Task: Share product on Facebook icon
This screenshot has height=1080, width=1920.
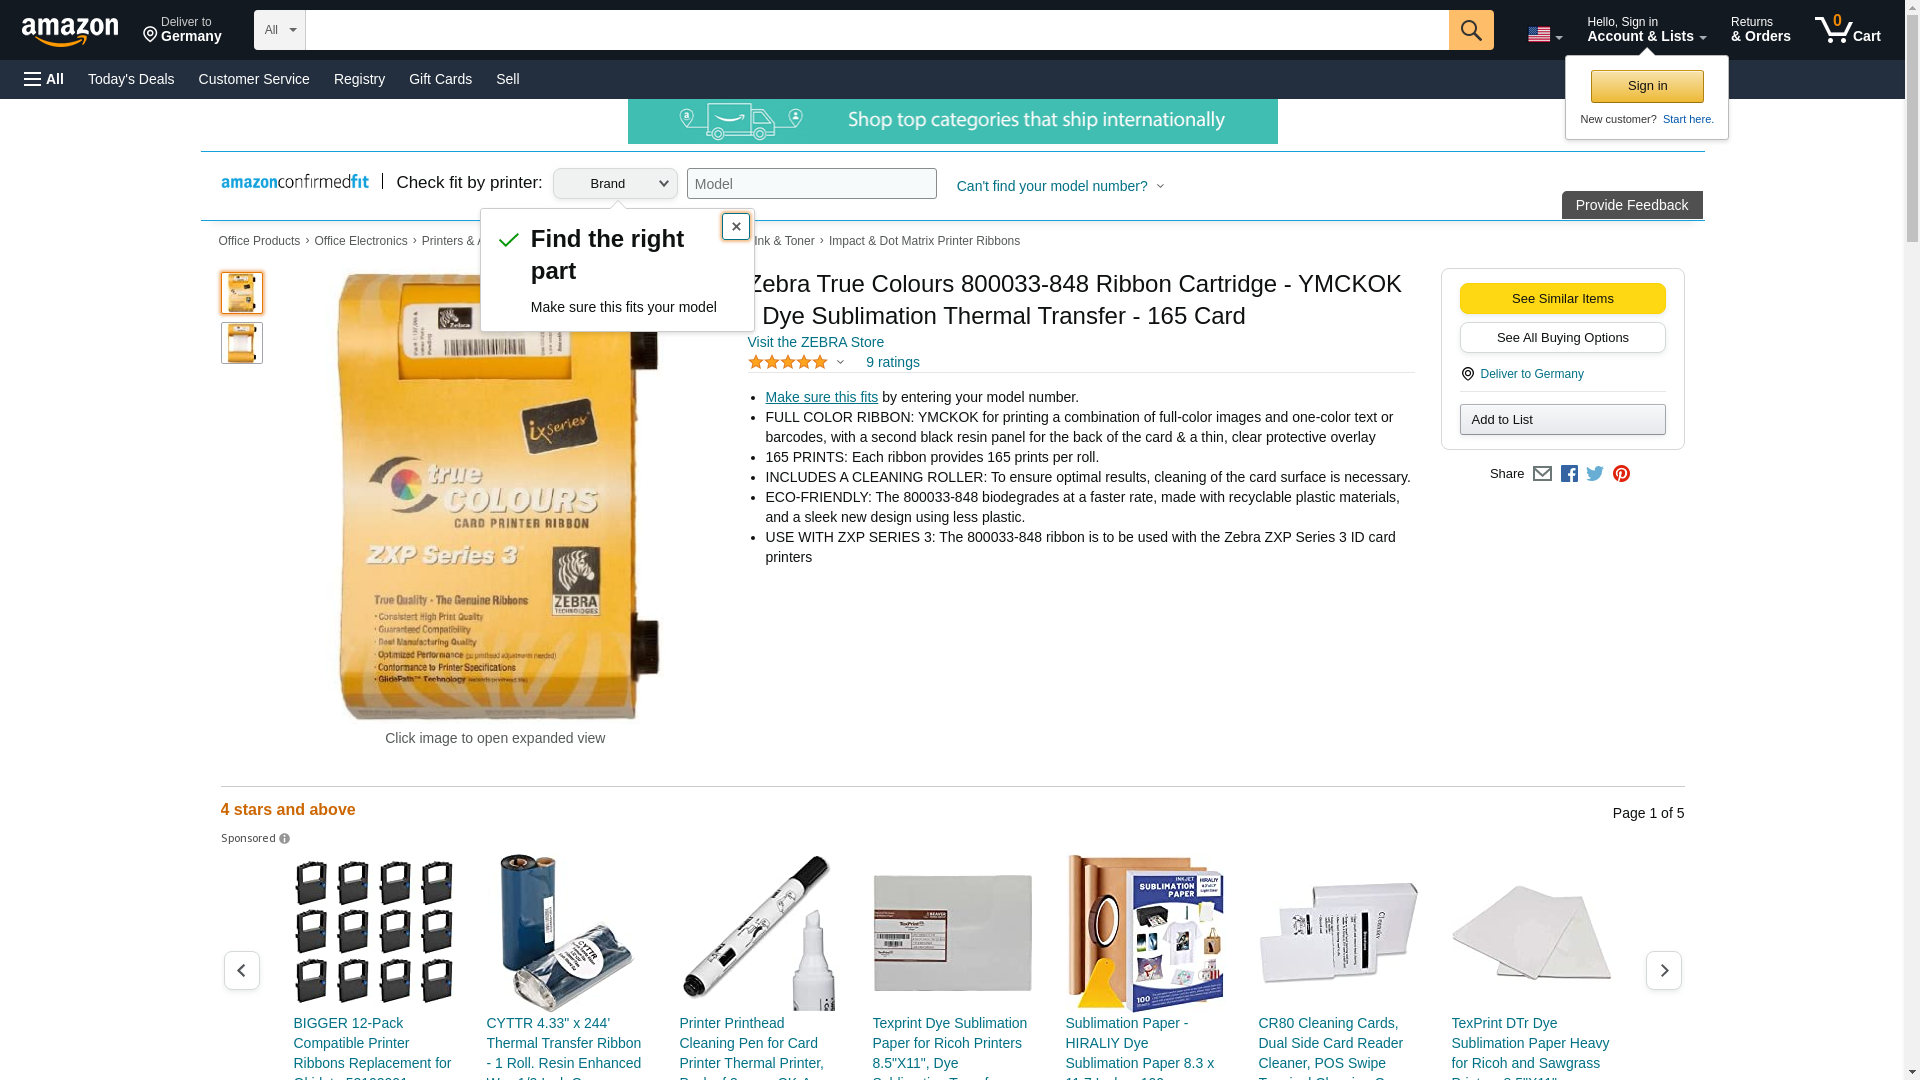Action: click(x=1569, y=474)
